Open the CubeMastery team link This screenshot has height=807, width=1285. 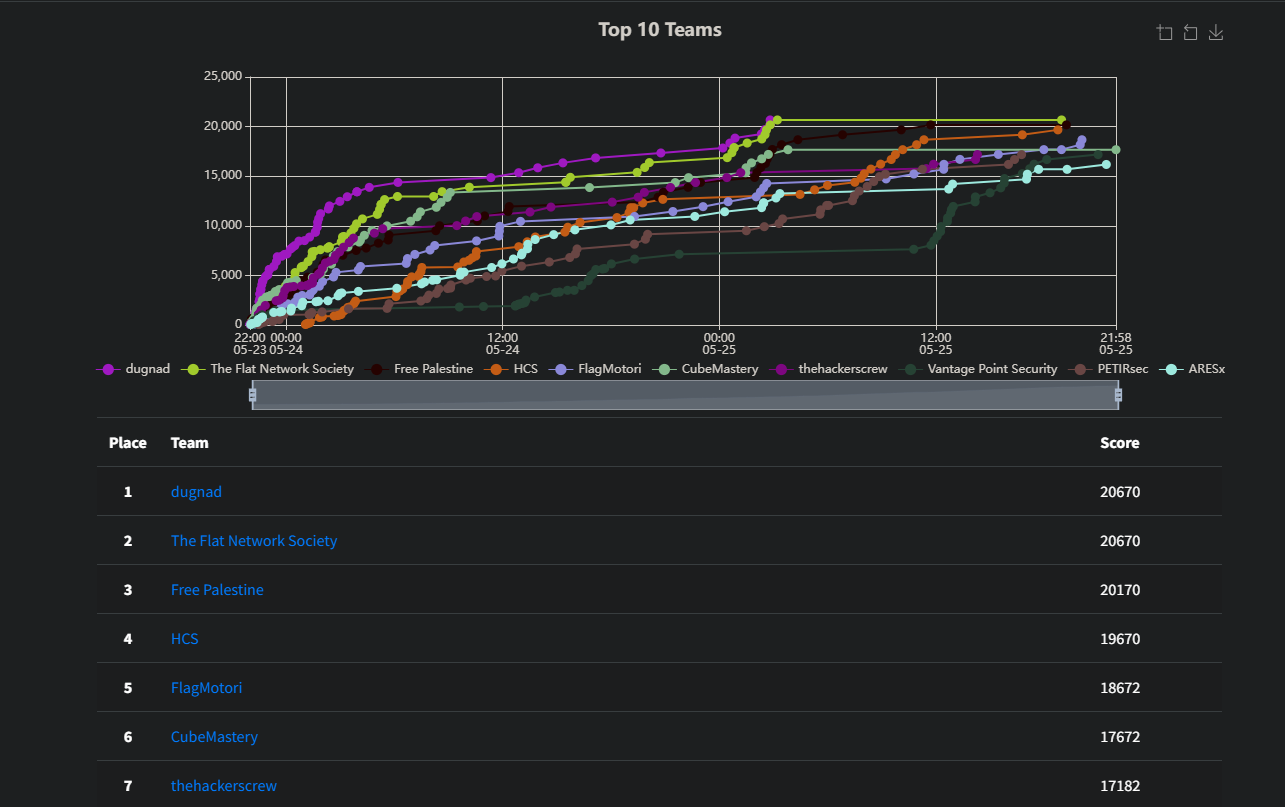(214, 736)
